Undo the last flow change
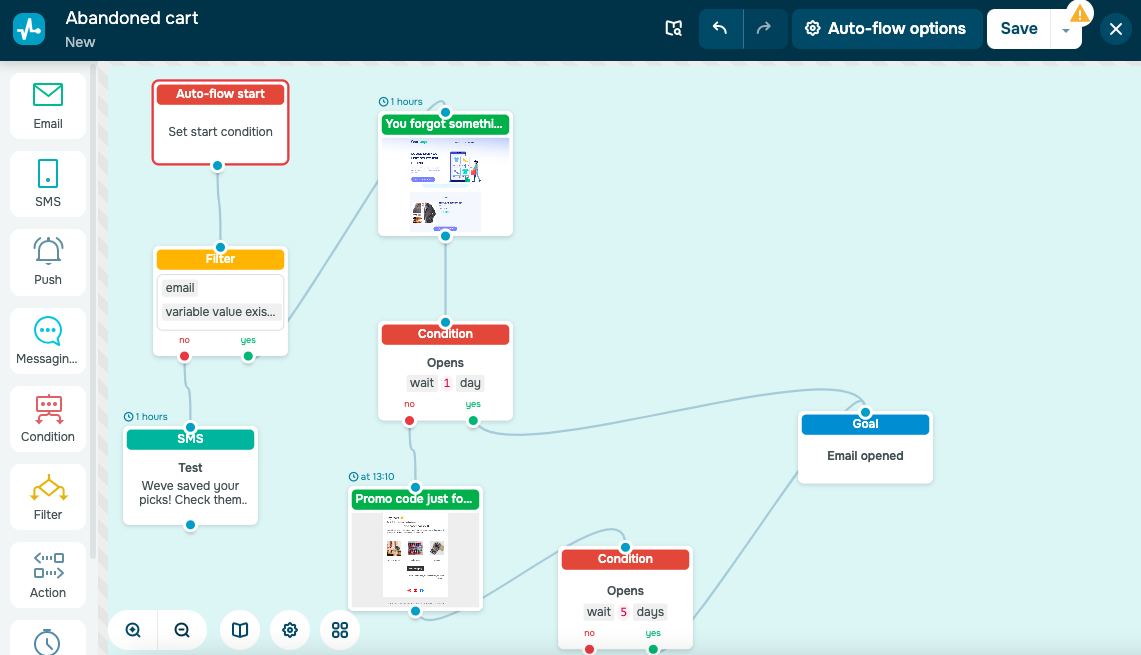Viewport: 1141px width, 655px height. (720, 29)
